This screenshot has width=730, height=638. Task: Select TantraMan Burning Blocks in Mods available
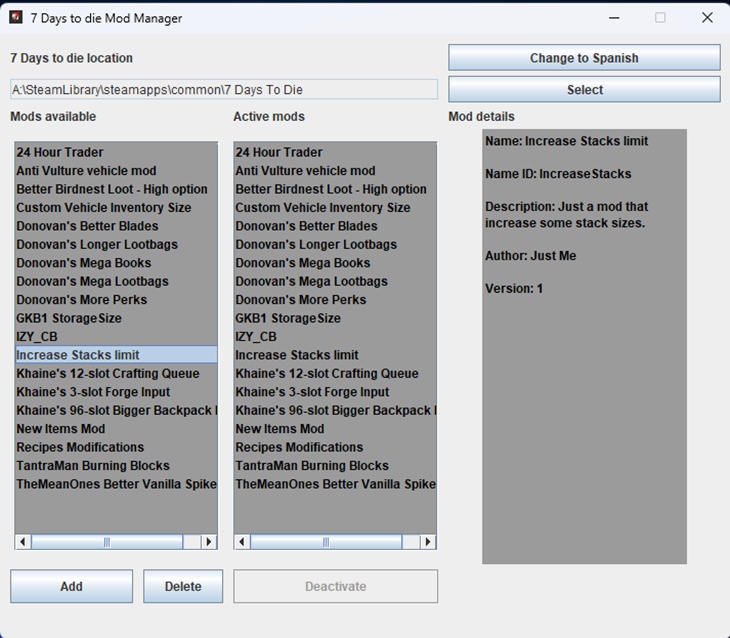click(116, 466)
